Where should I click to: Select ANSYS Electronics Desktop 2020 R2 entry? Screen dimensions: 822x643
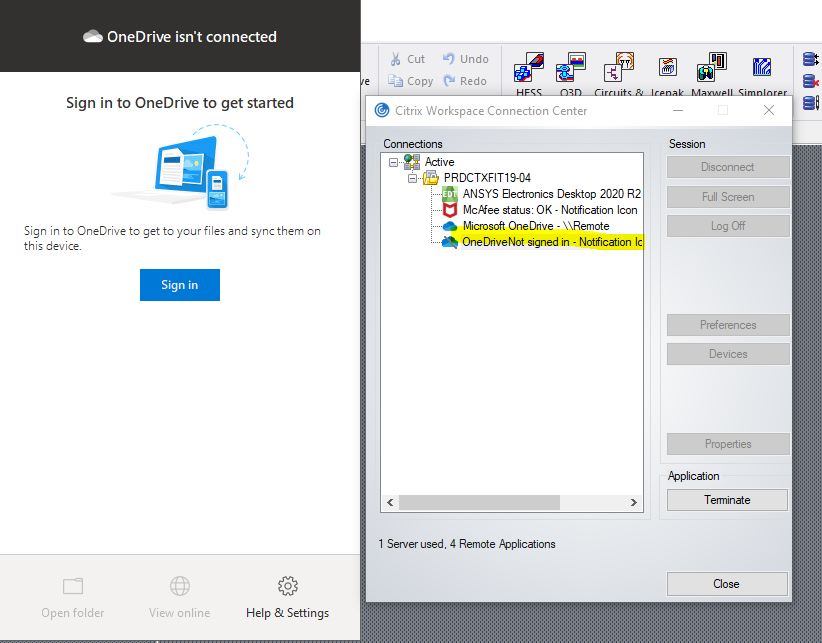pos(551,194)
